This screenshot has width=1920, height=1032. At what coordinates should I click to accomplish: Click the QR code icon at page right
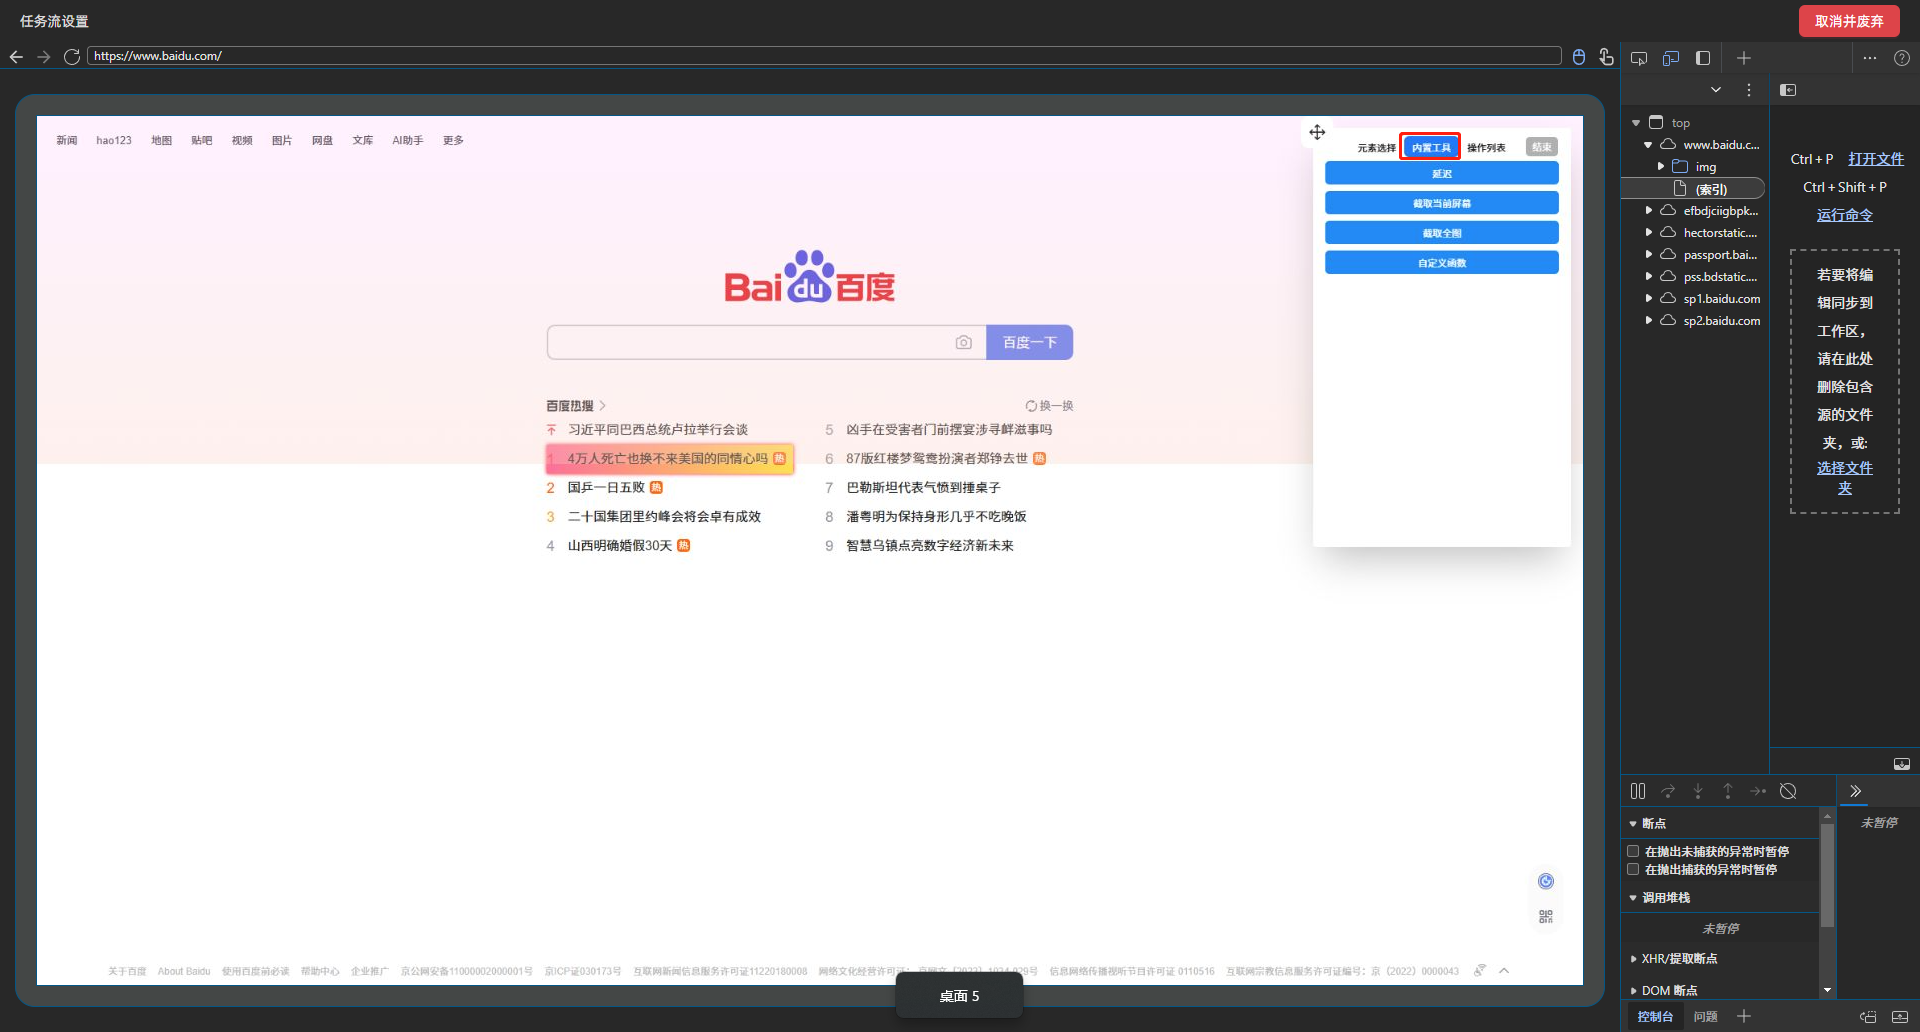point(1546,916)
